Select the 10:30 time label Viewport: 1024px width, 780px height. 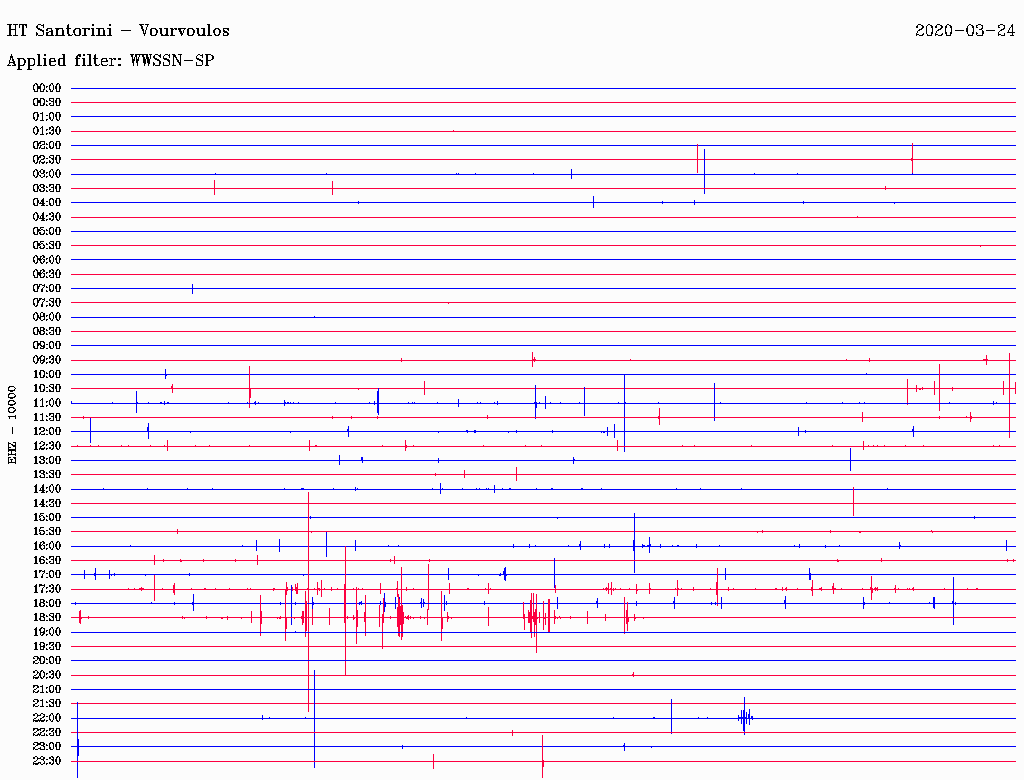(x=47, y=389)
